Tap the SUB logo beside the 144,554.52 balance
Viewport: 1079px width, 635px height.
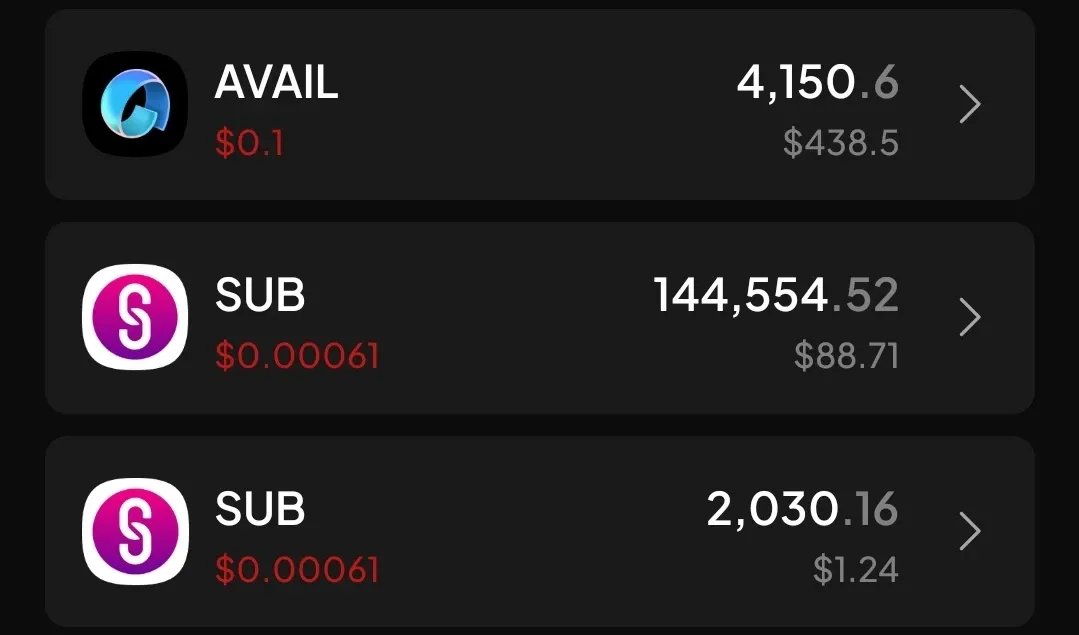pos(135,317)
